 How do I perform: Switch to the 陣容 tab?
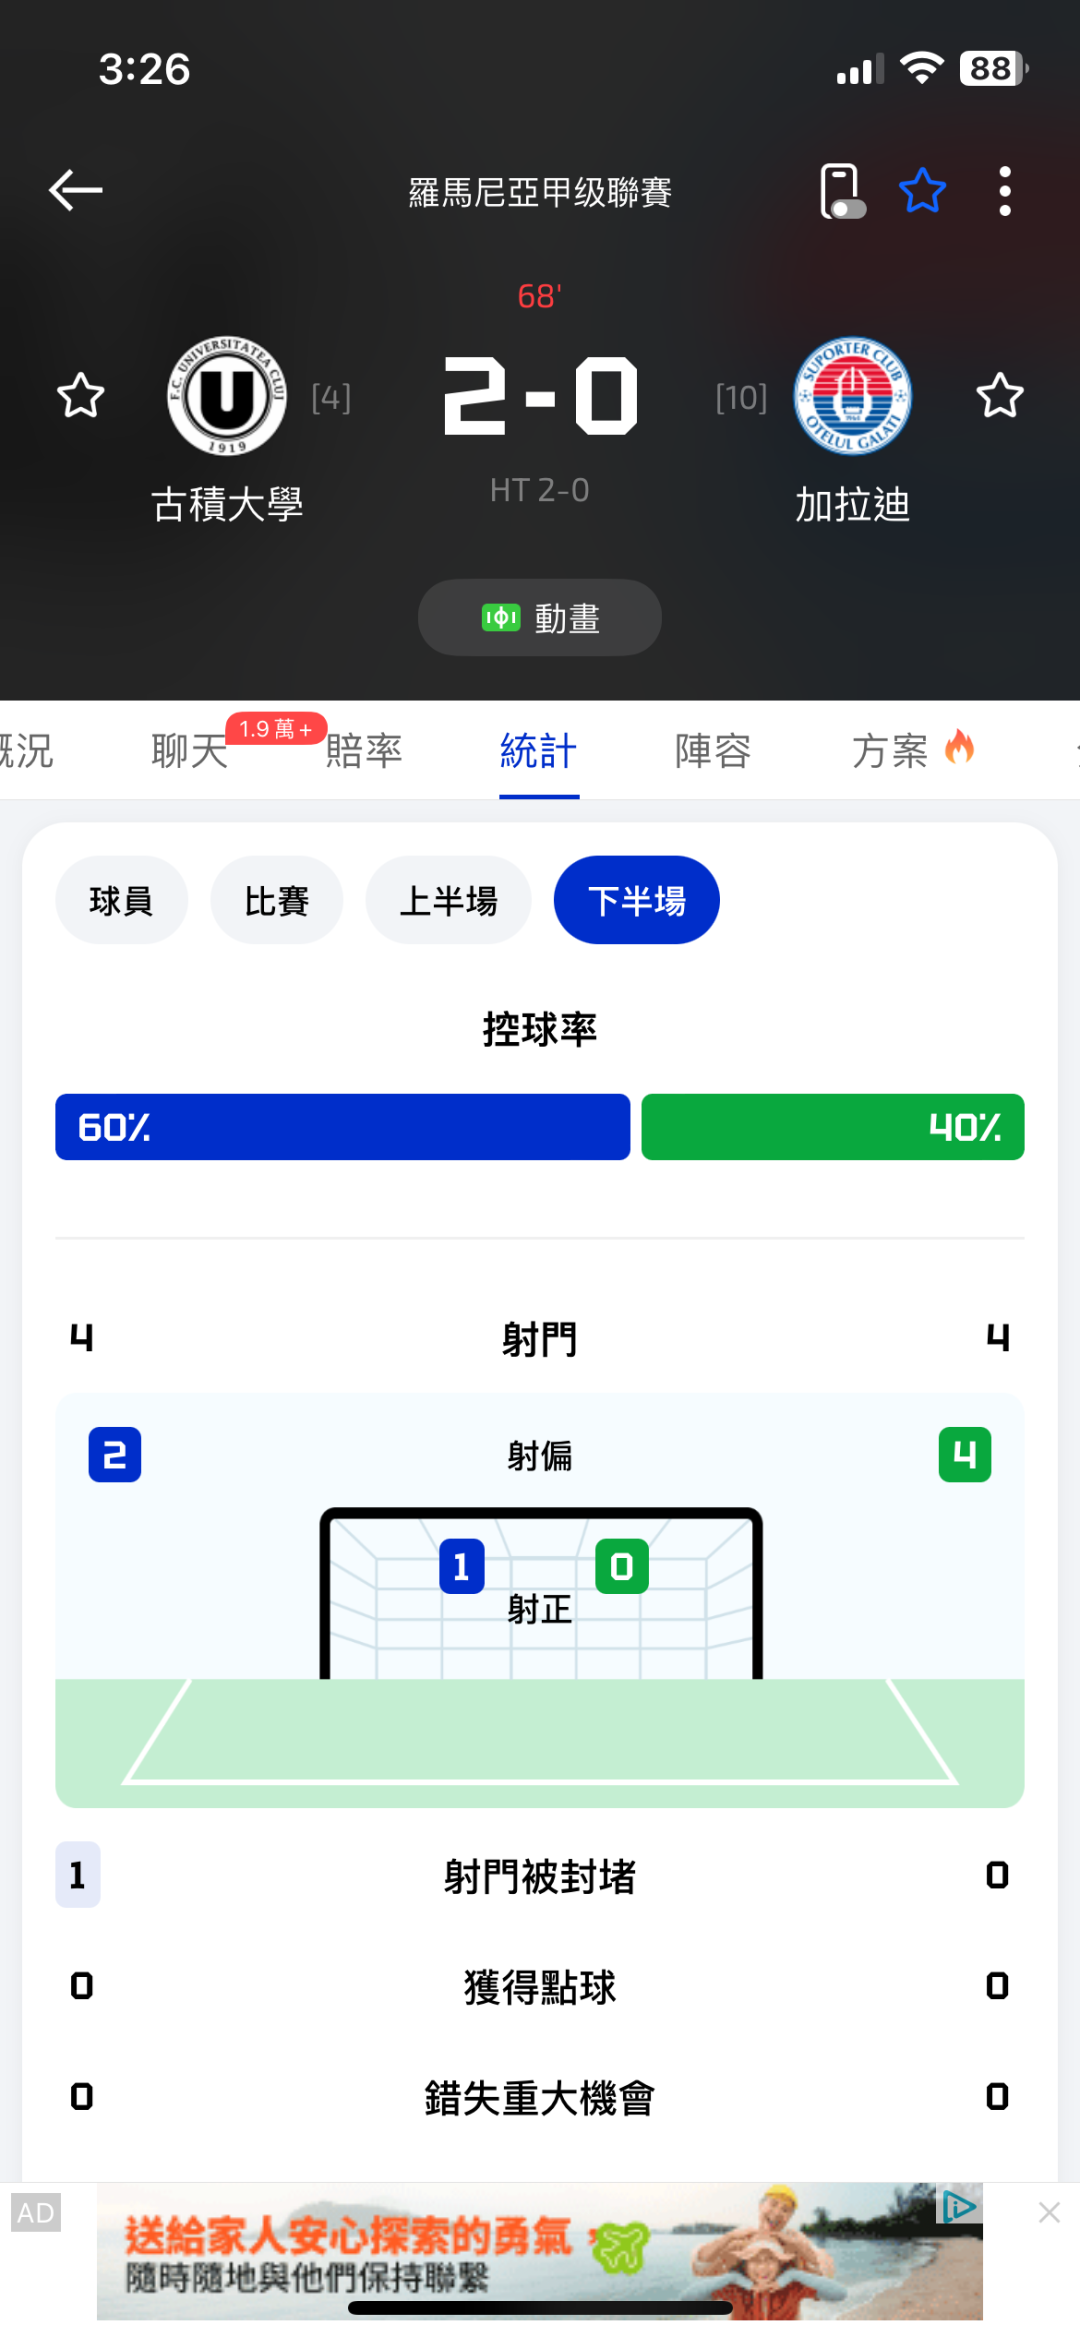pos(713,751)
